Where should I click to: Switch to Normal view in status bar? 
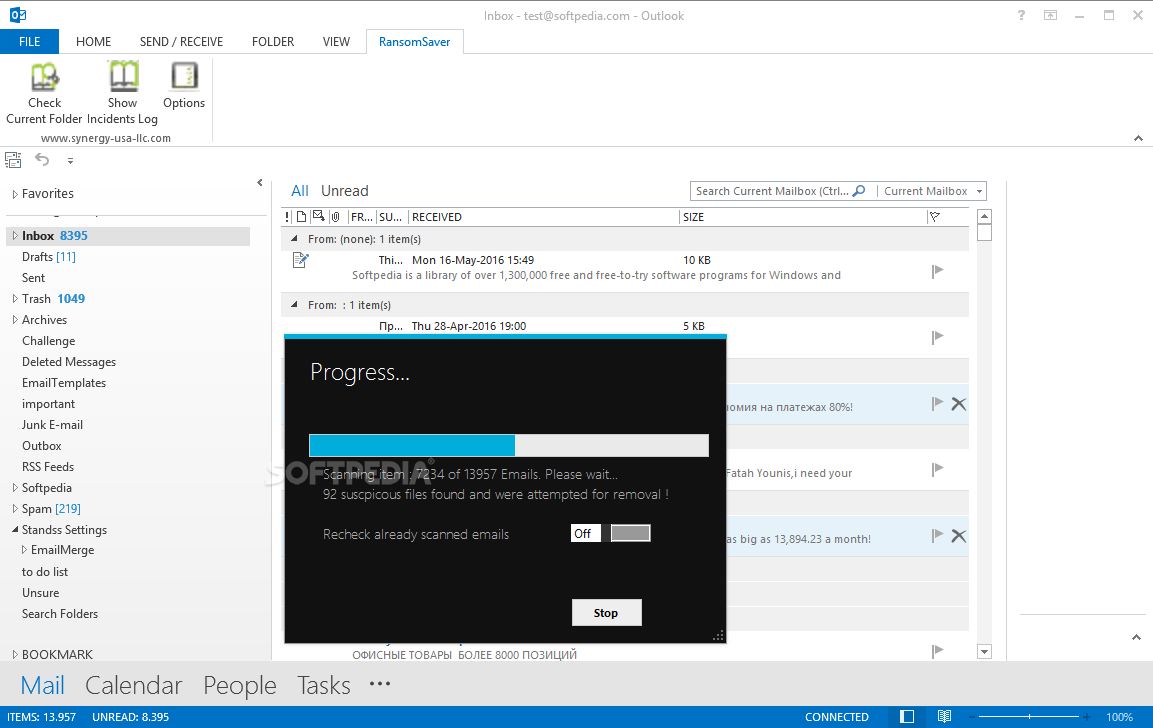tap(907, 716)
